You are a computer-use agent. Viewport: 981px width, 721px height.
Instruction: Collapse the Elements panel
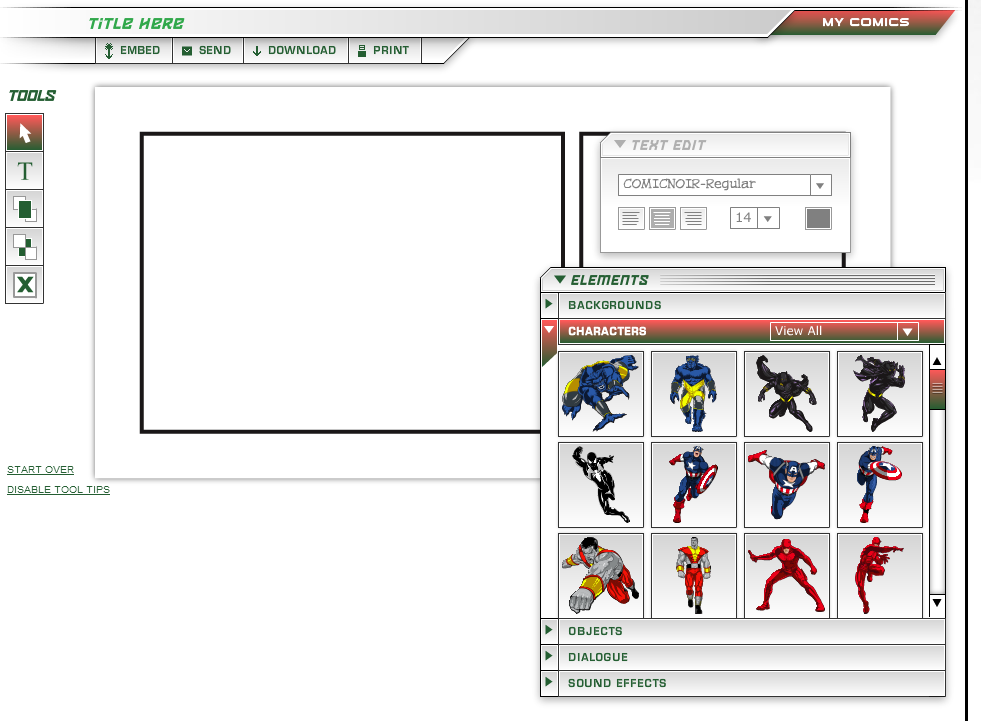(559, 279)
